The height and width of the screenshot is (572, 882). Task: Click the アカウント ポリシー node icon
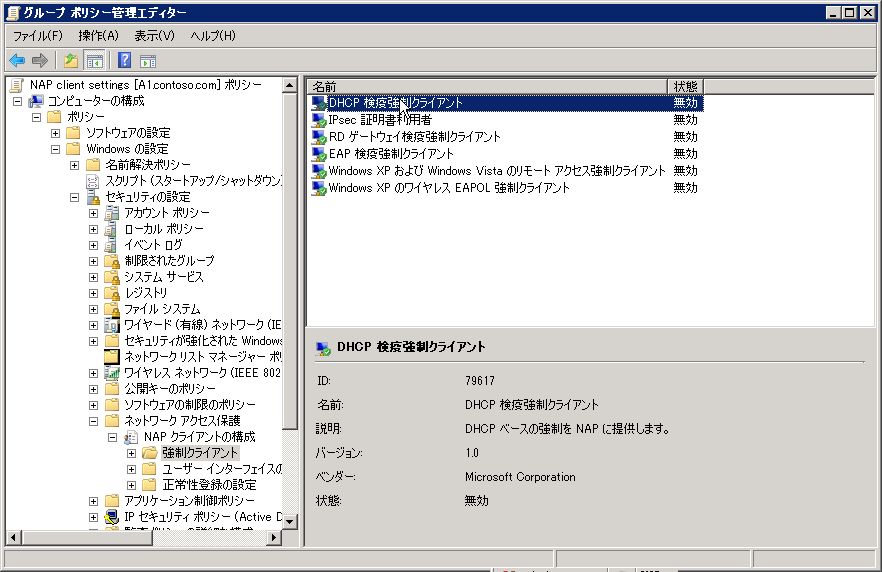(x=112, y=213)
